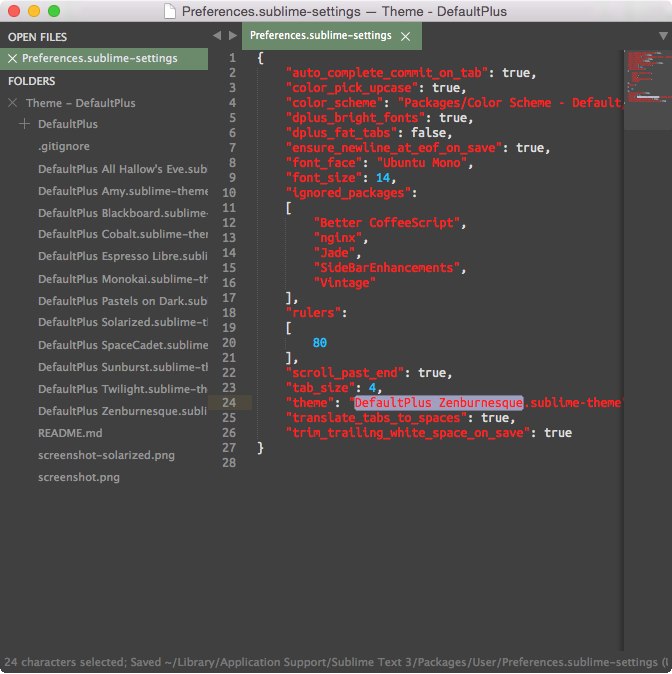Expand the DefaultPlus subfolder plus icon
Image resolution: width=672 pixels, height=674 pixels.
(25, 124)
